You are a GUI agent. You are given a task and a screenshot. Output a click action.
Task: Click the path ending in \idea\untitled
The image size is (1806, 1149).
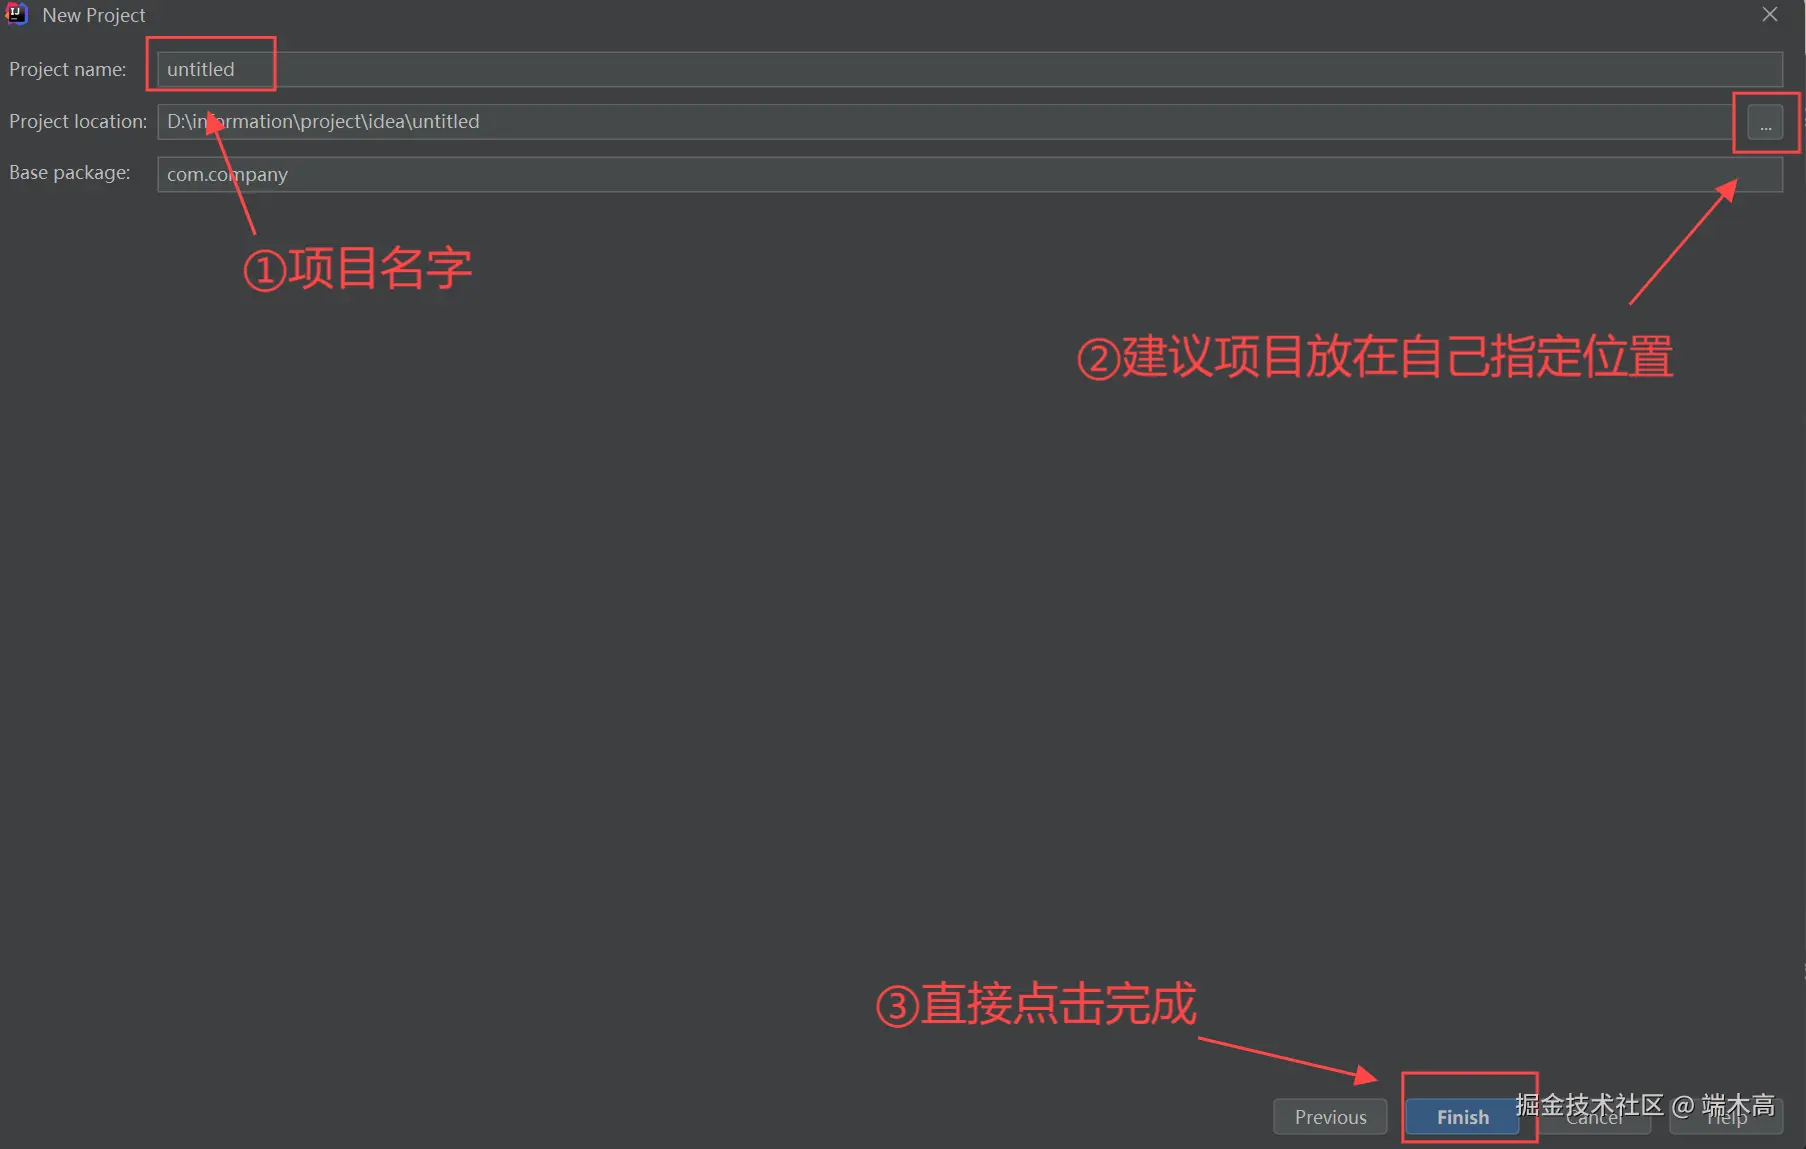coord(324,121)
